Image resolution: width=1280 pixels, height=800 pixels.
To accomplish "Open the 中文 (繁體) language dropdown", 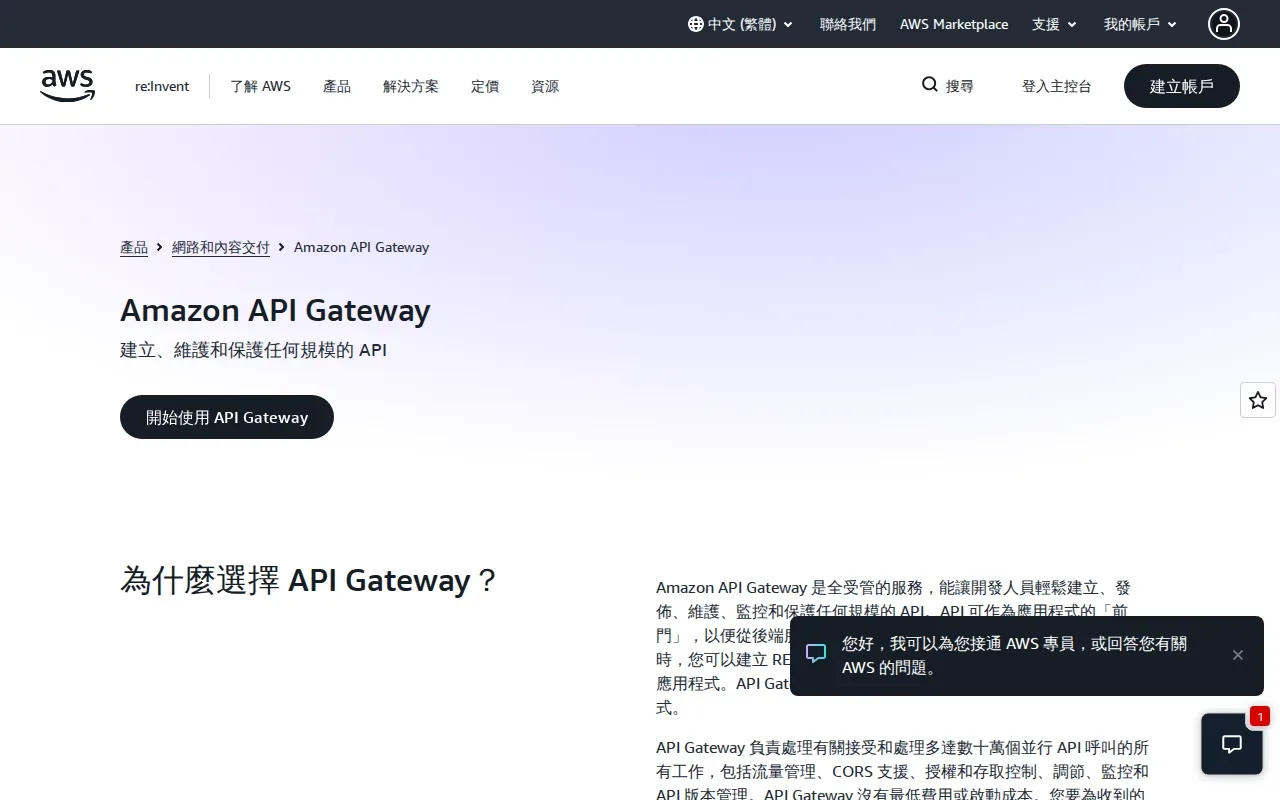I will [741, 24].
